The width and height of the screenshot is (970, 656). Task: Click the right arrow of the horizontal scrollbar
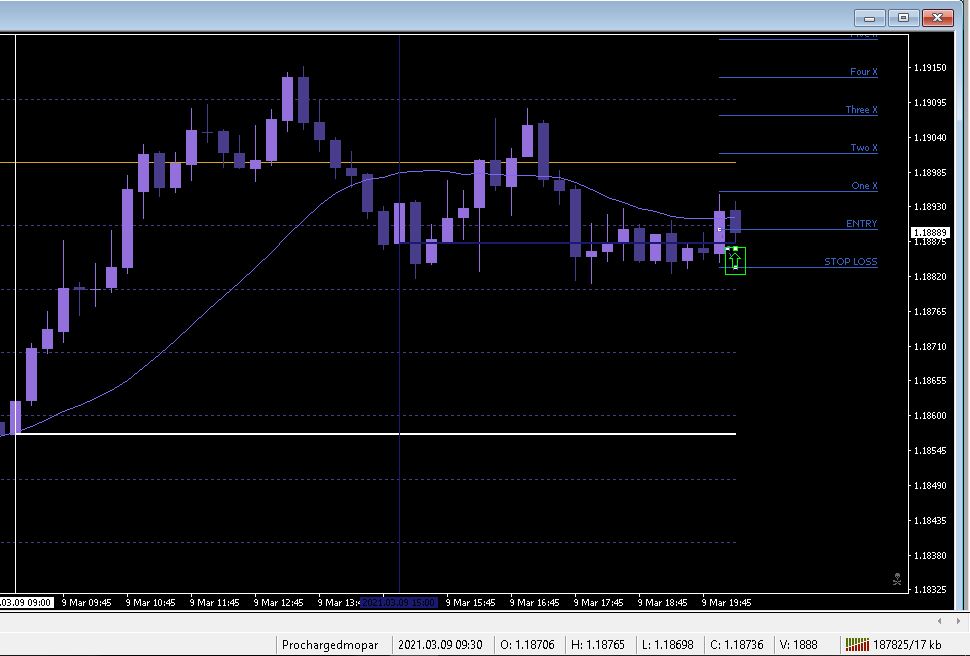[957, 618]
